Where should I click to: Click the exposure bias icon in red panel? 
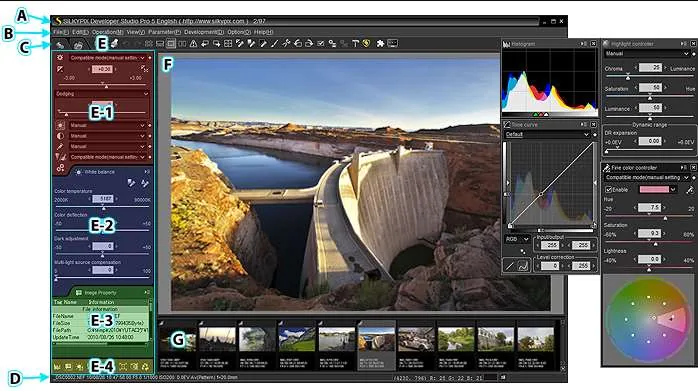click(60, 69)
